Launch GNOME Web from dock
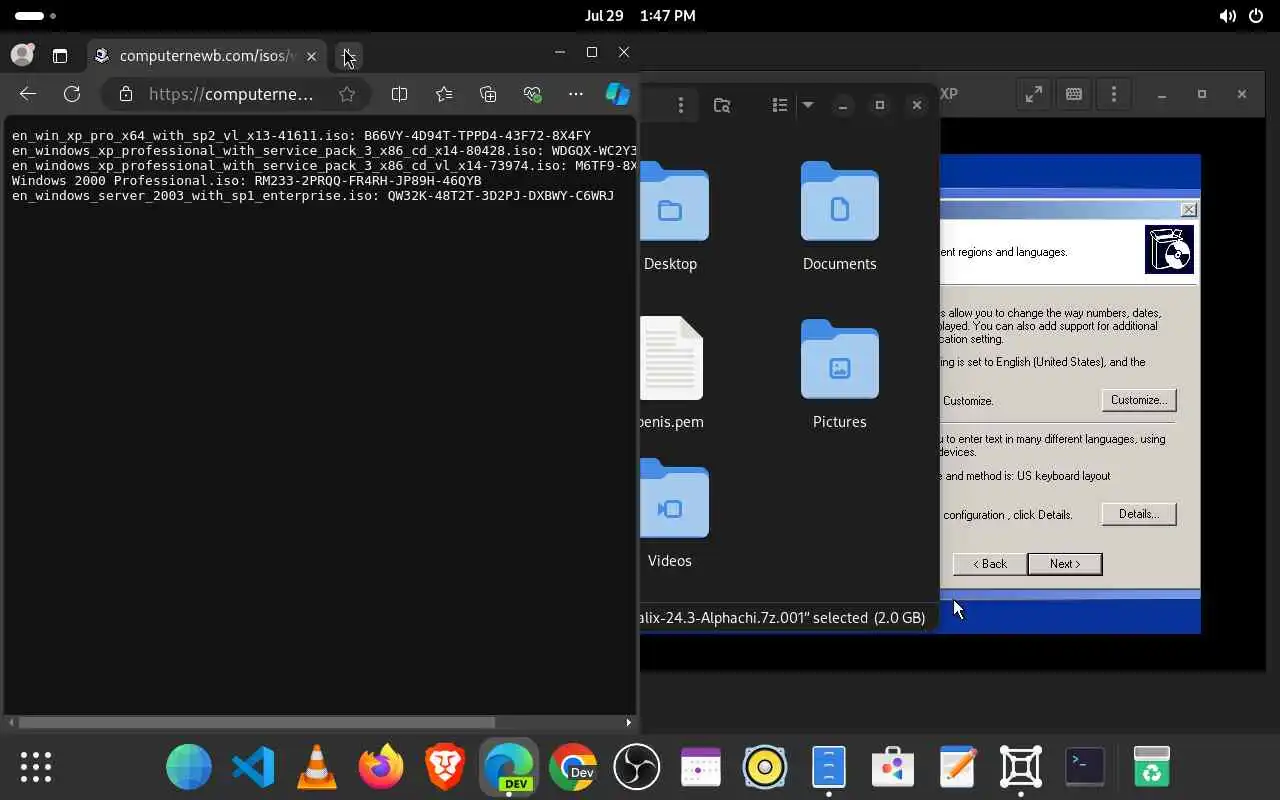The width and height of the screenshot is (1280, 800). [x=189, y=767]
